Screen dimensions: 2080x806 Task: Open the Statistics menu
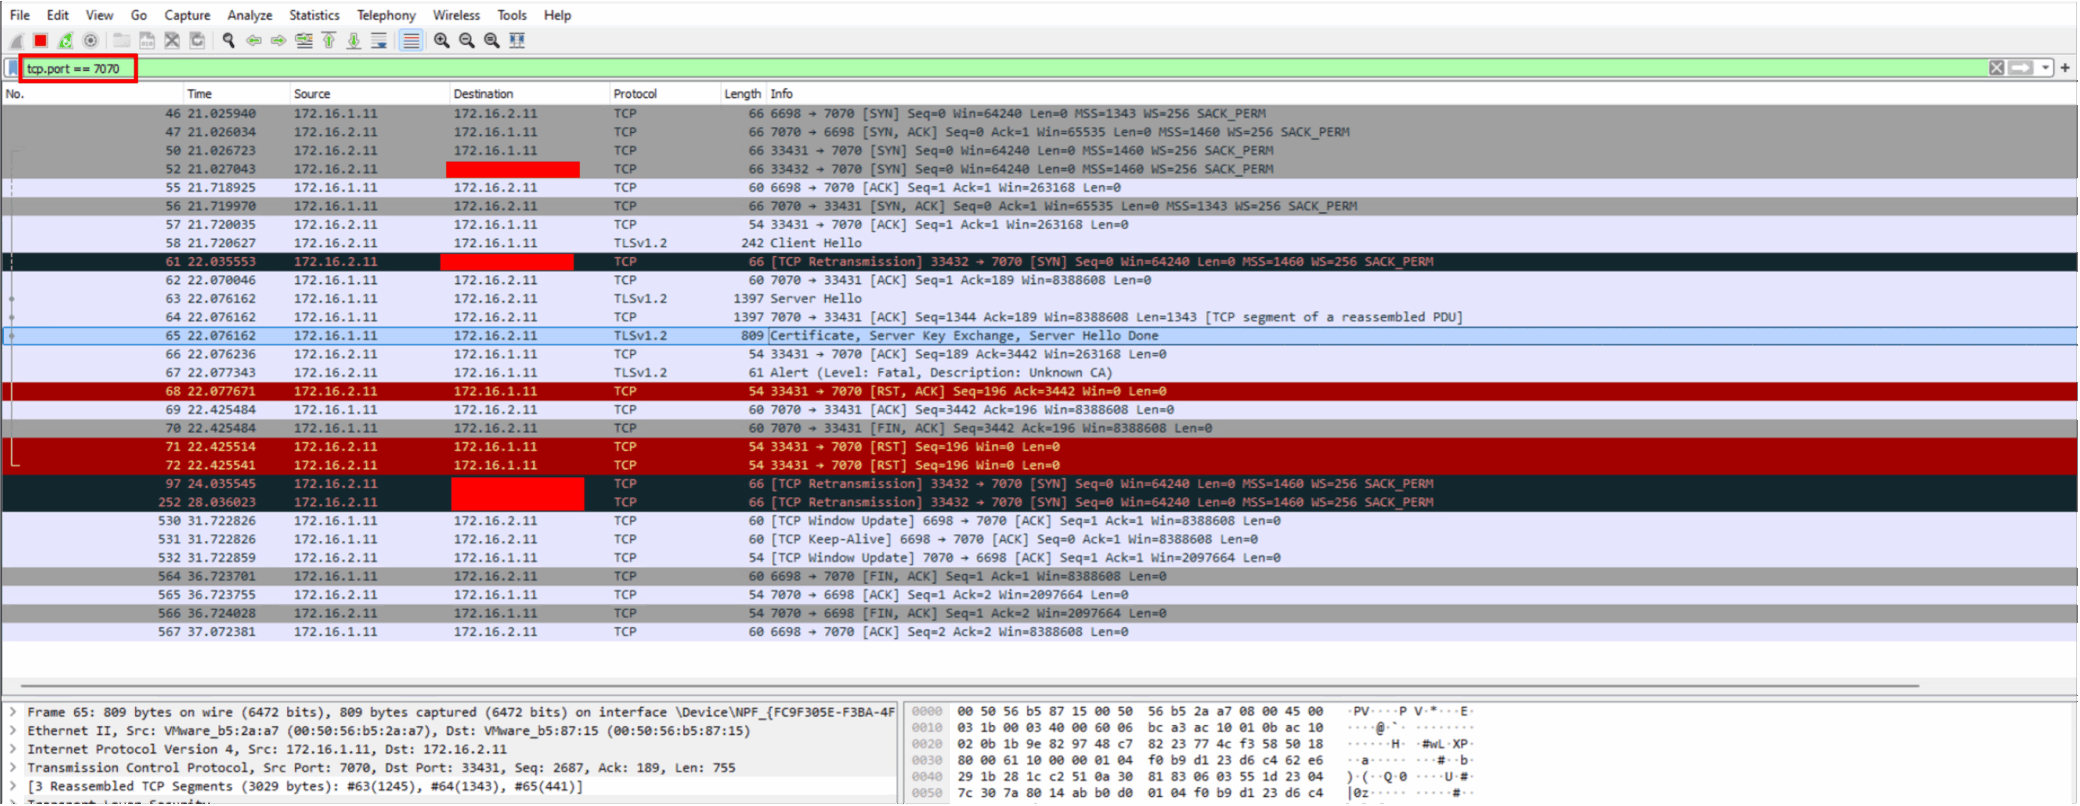pyautogui.click(x=314, y=15)
